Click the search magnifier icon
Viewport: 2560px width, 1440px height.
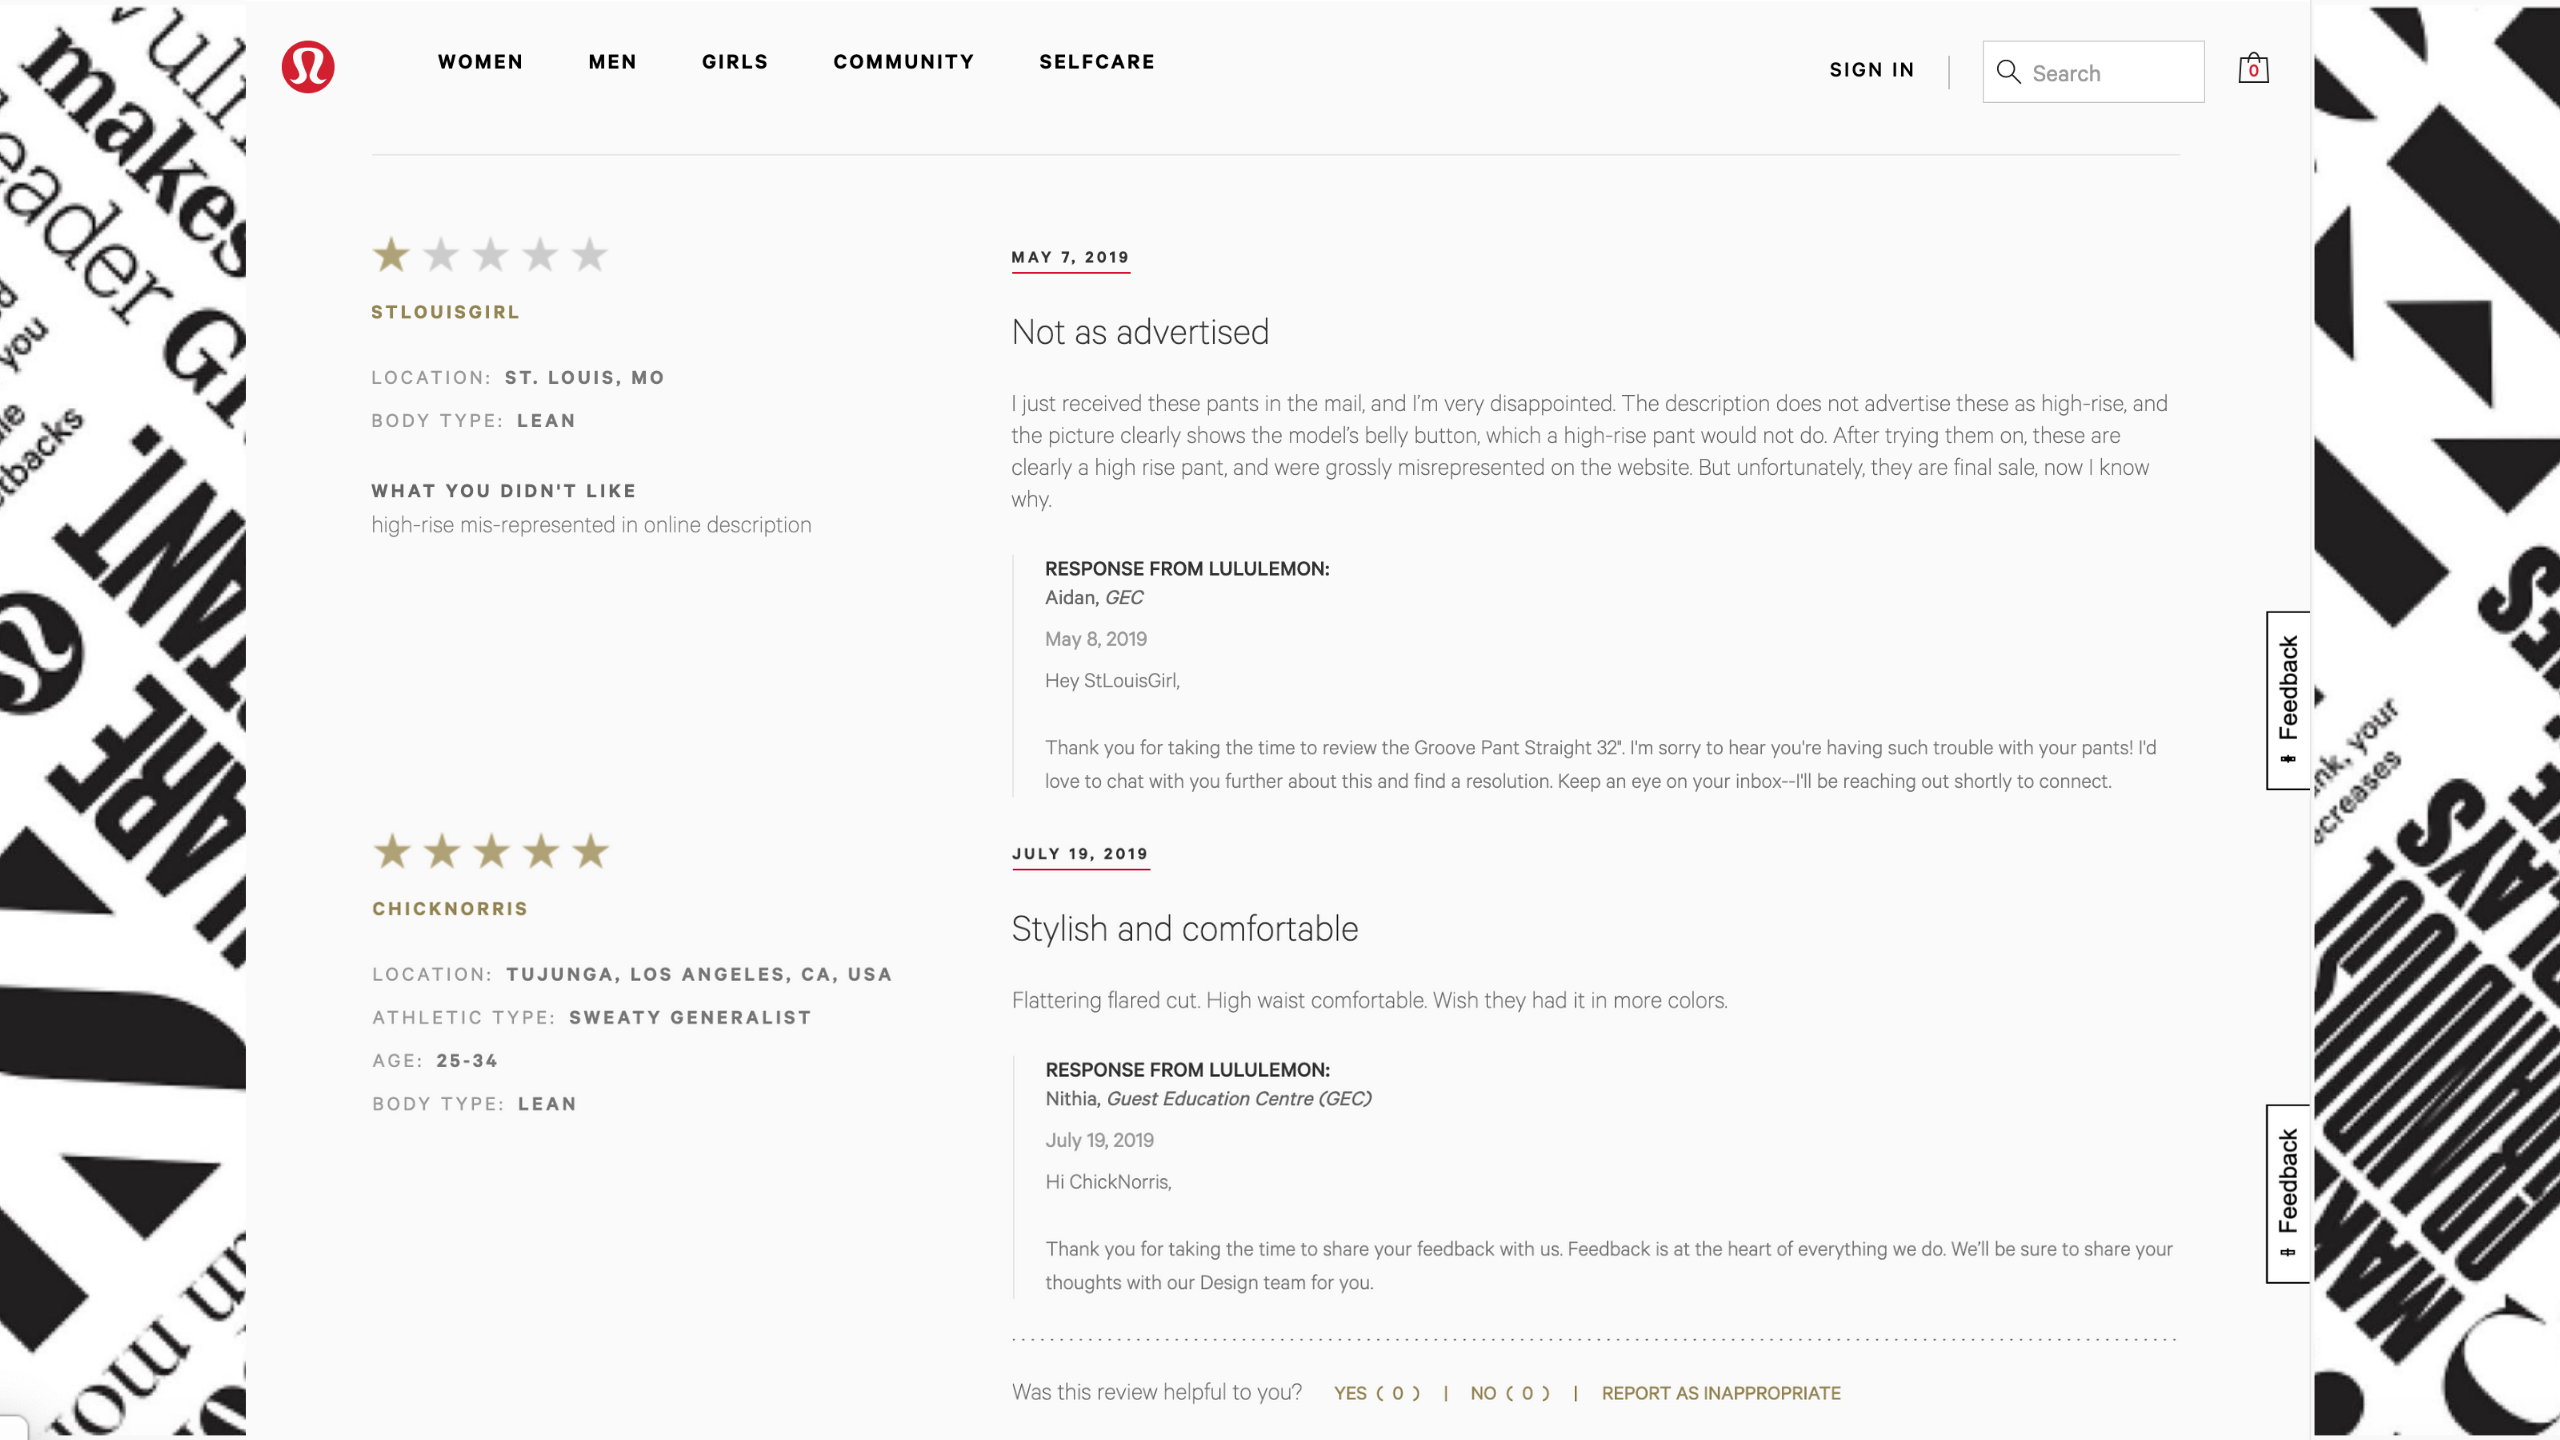pyautogui.click(x=2008, y=72)
